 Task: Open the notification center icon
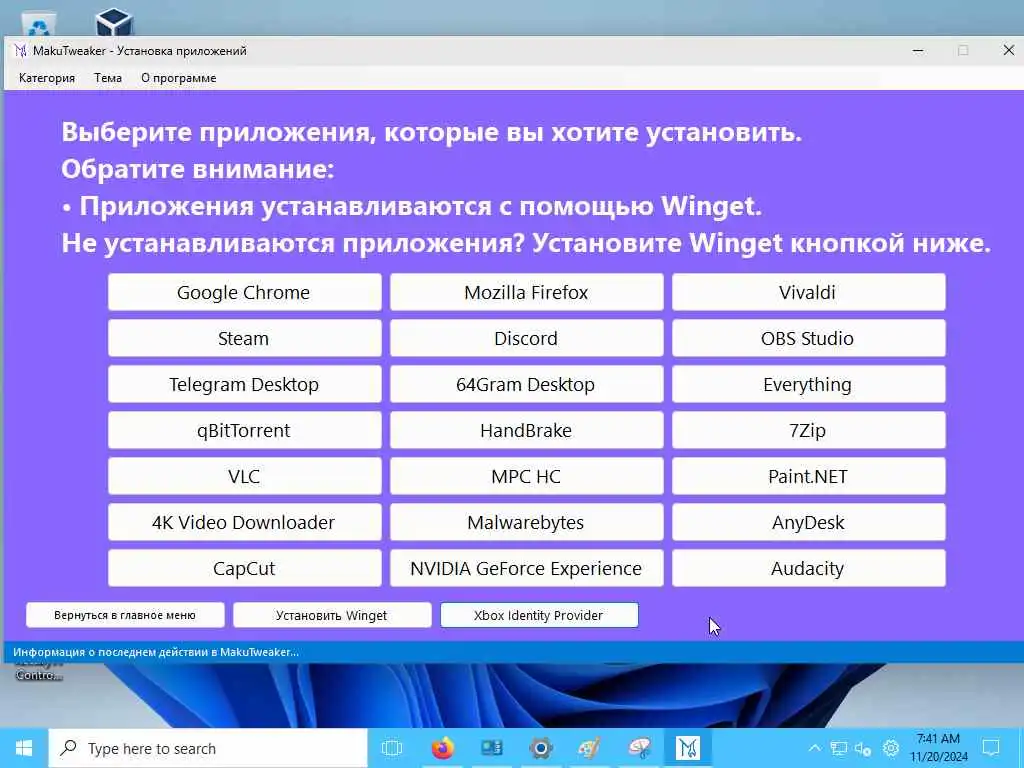[991, 748]
